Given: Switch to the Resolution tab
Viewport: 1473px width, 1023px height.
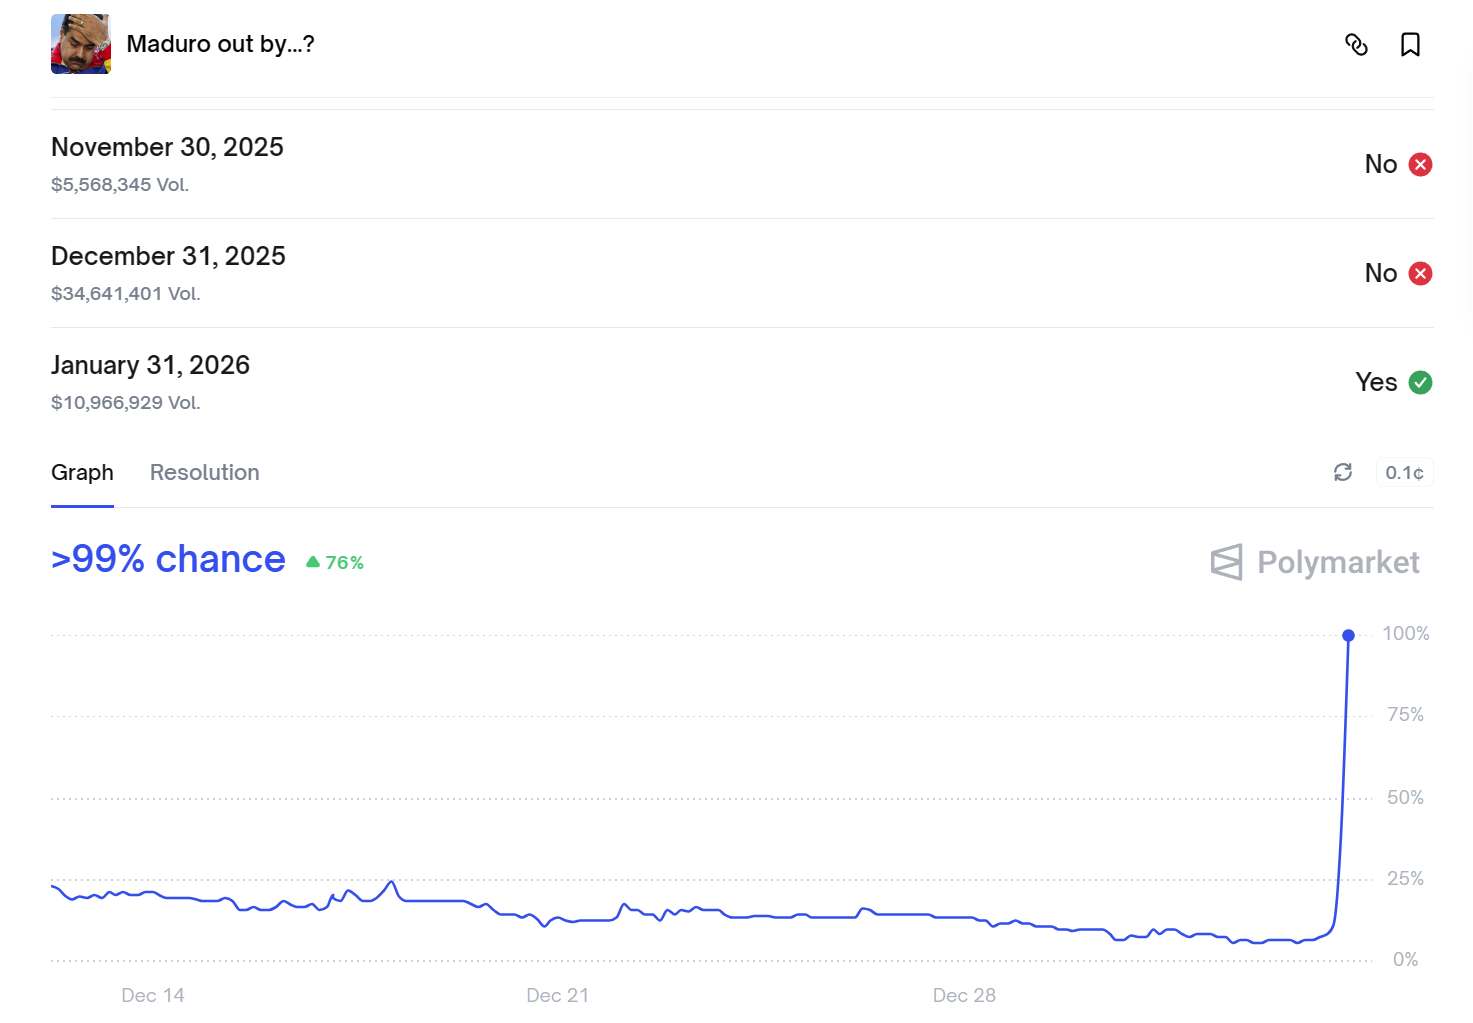Looking at the screenshot, I should tap(204, 472).
